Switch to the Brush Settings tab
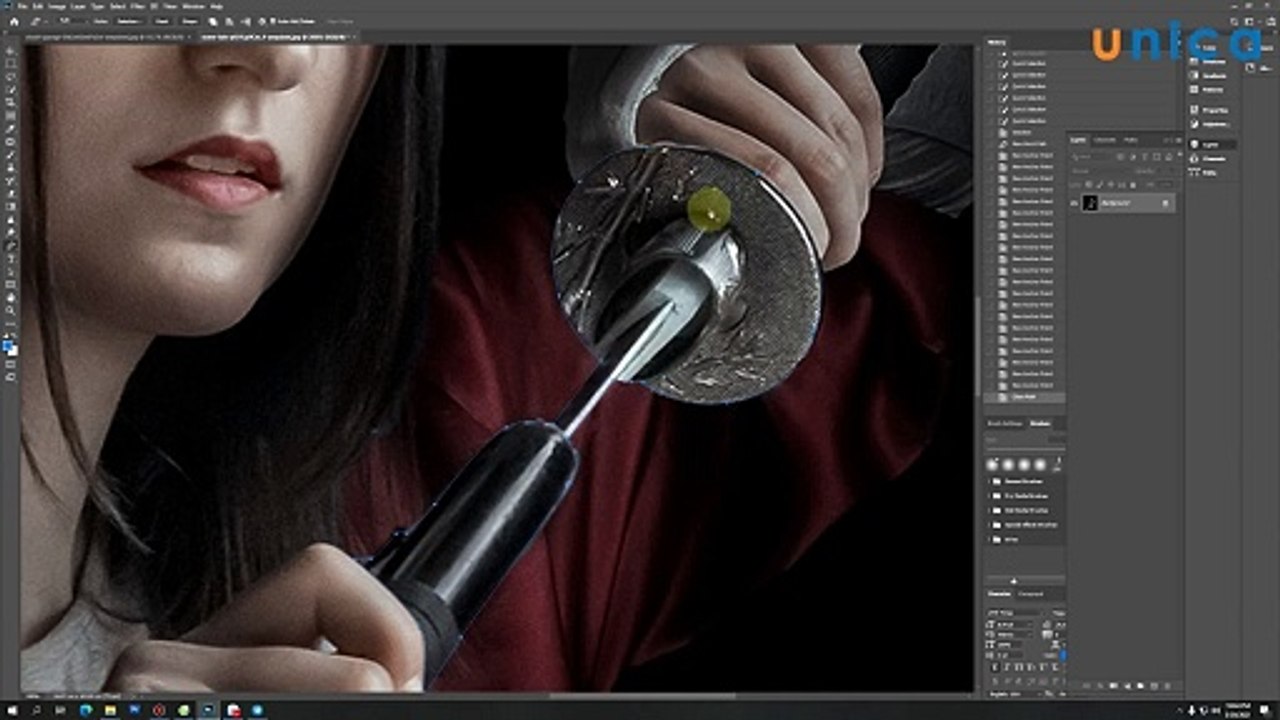 pyautogui.click(x=1005, y=423)
